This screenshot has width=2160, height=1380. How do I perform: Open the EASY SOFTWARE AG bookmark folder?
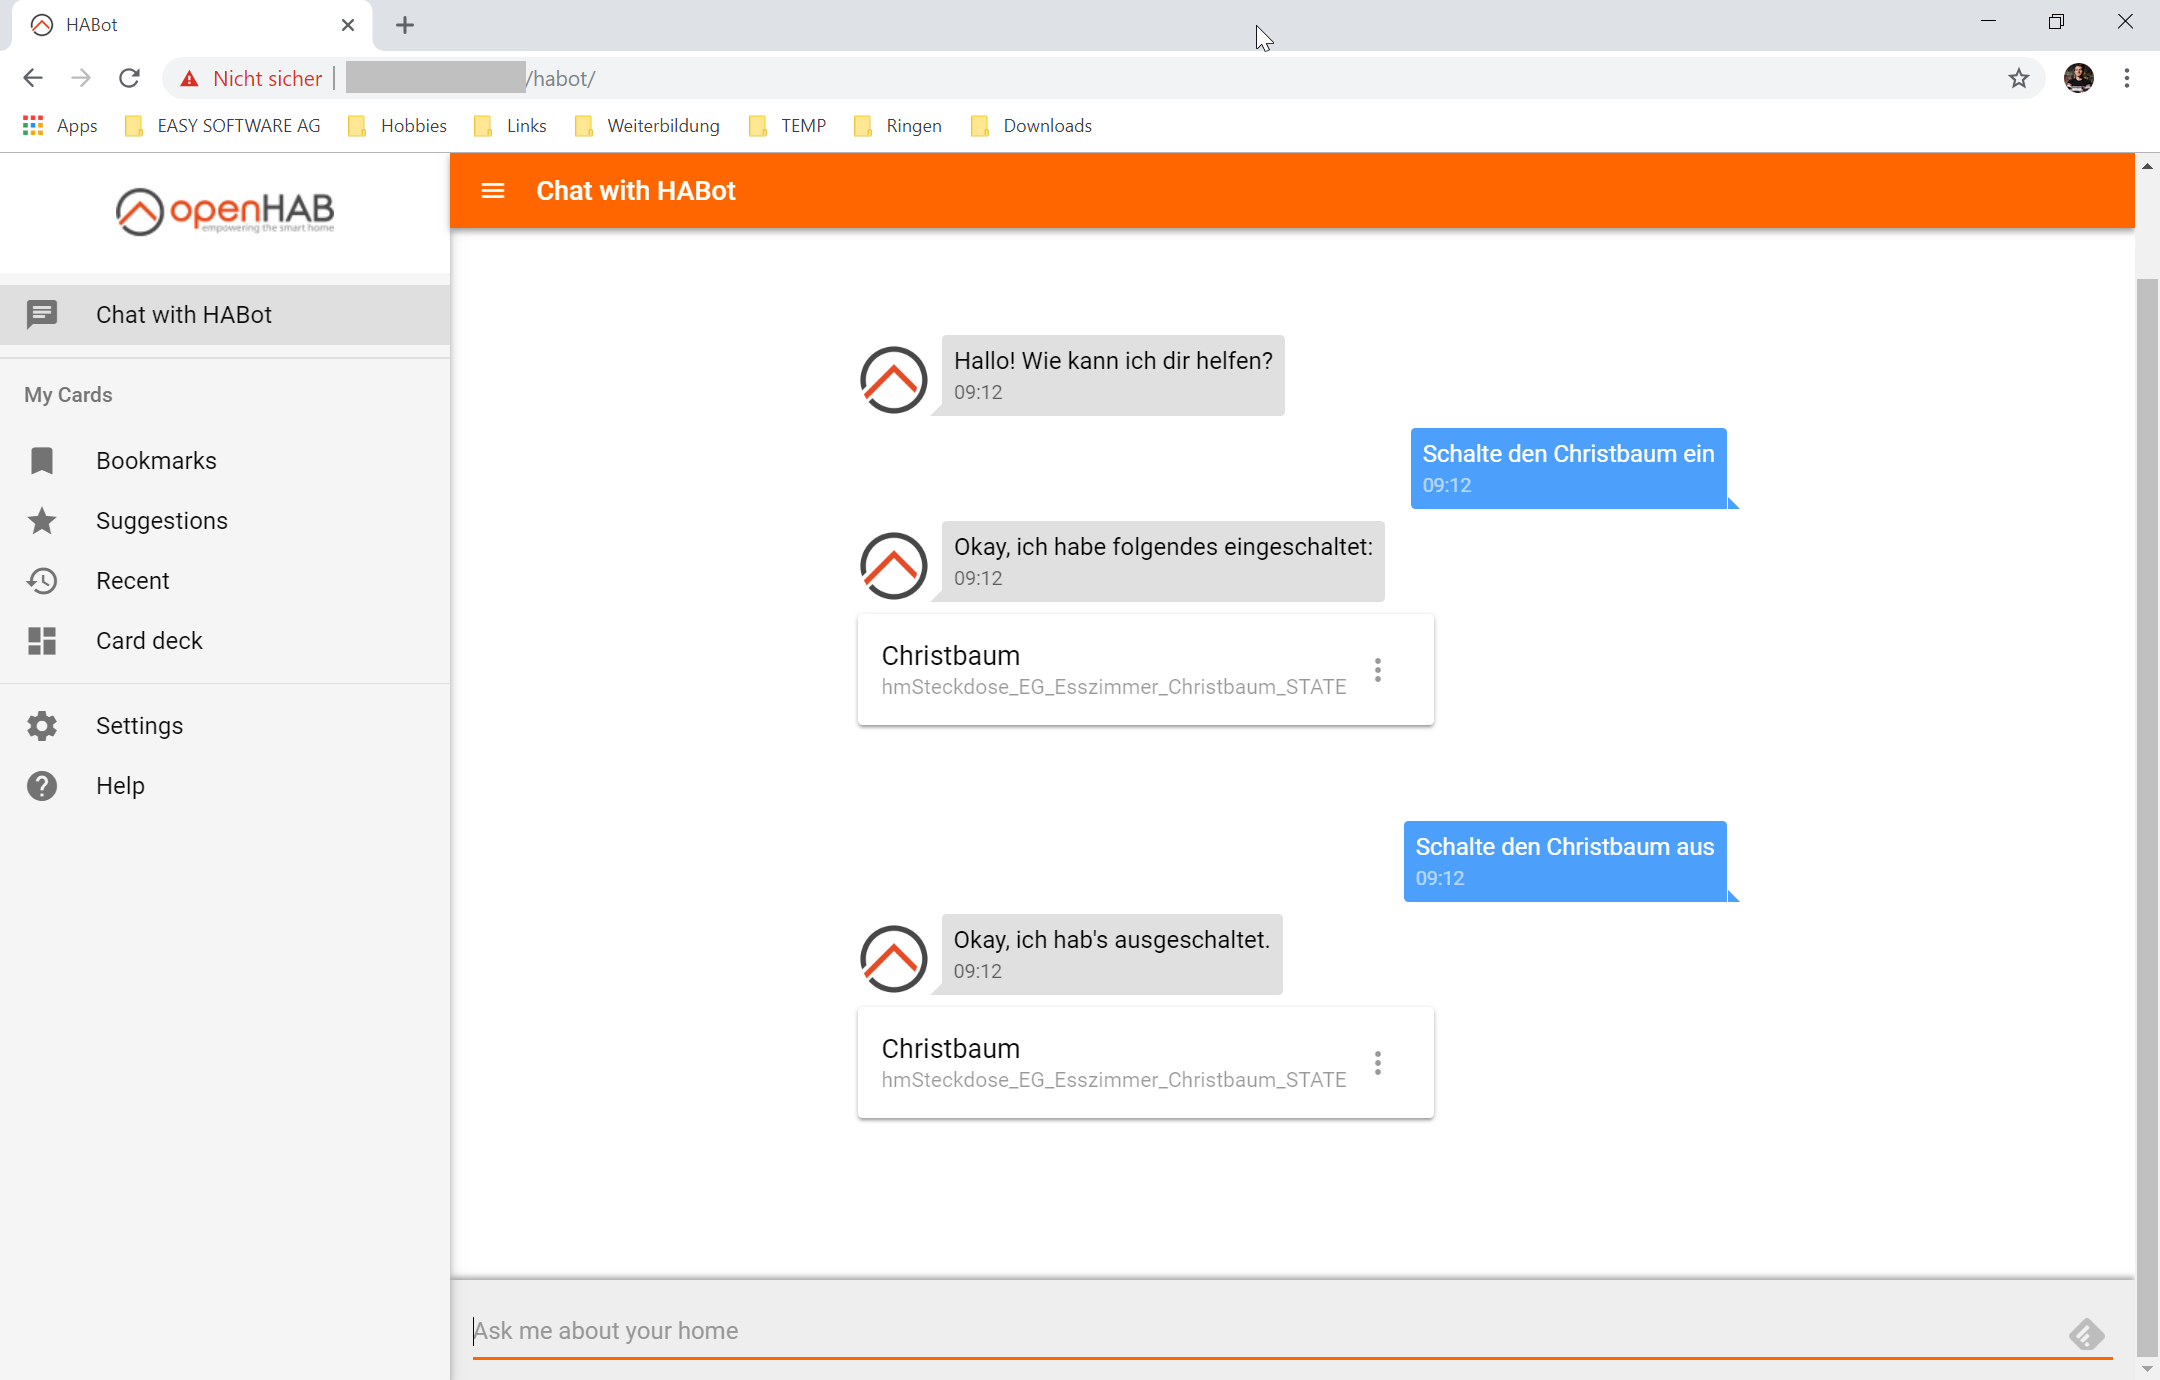(223, 126)
